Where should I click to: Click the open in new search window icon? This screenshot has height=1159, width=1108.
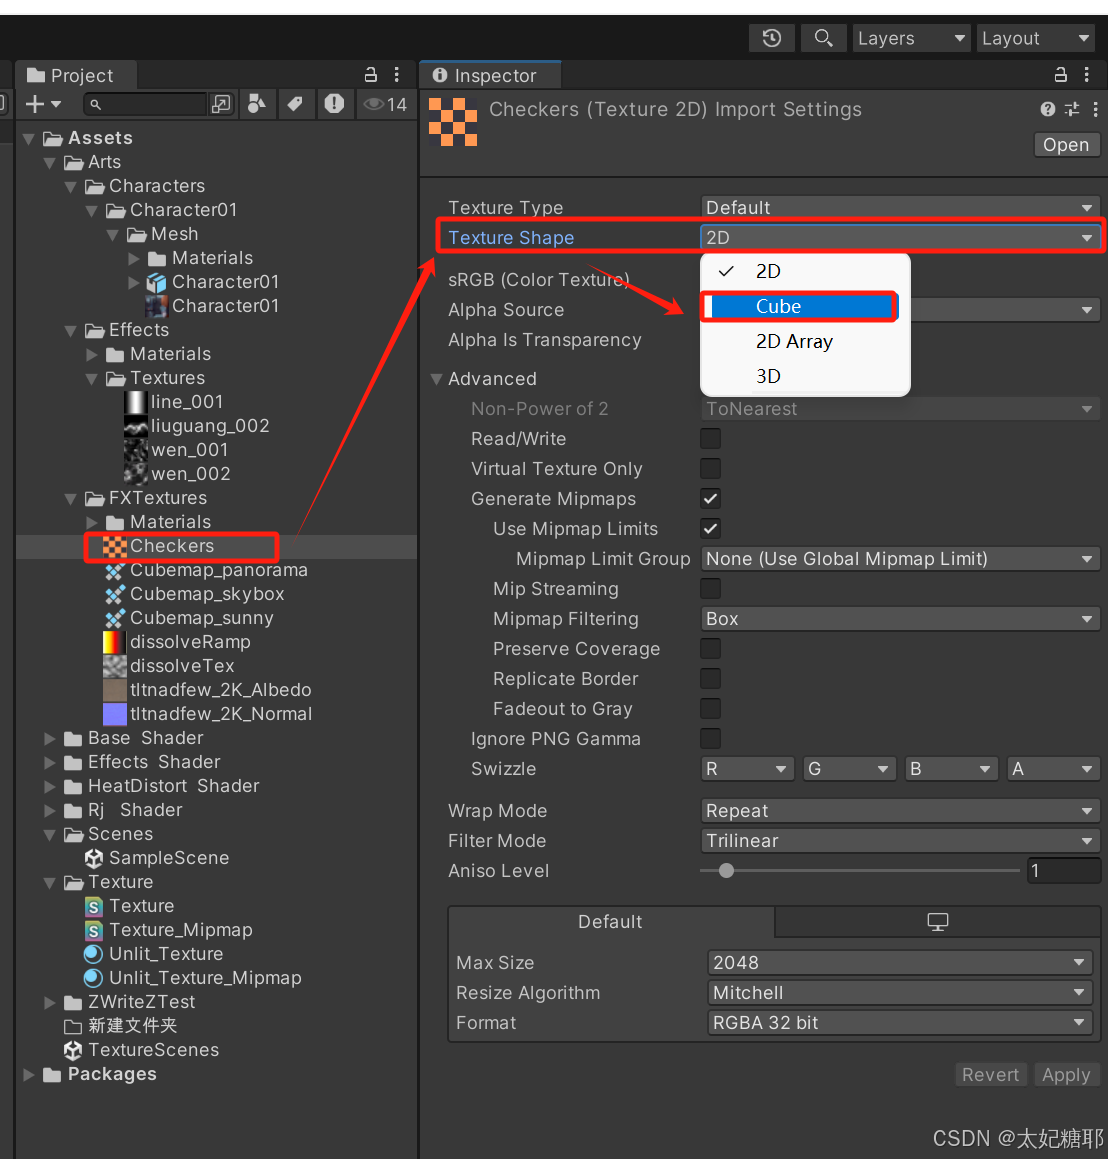[221, 104]
